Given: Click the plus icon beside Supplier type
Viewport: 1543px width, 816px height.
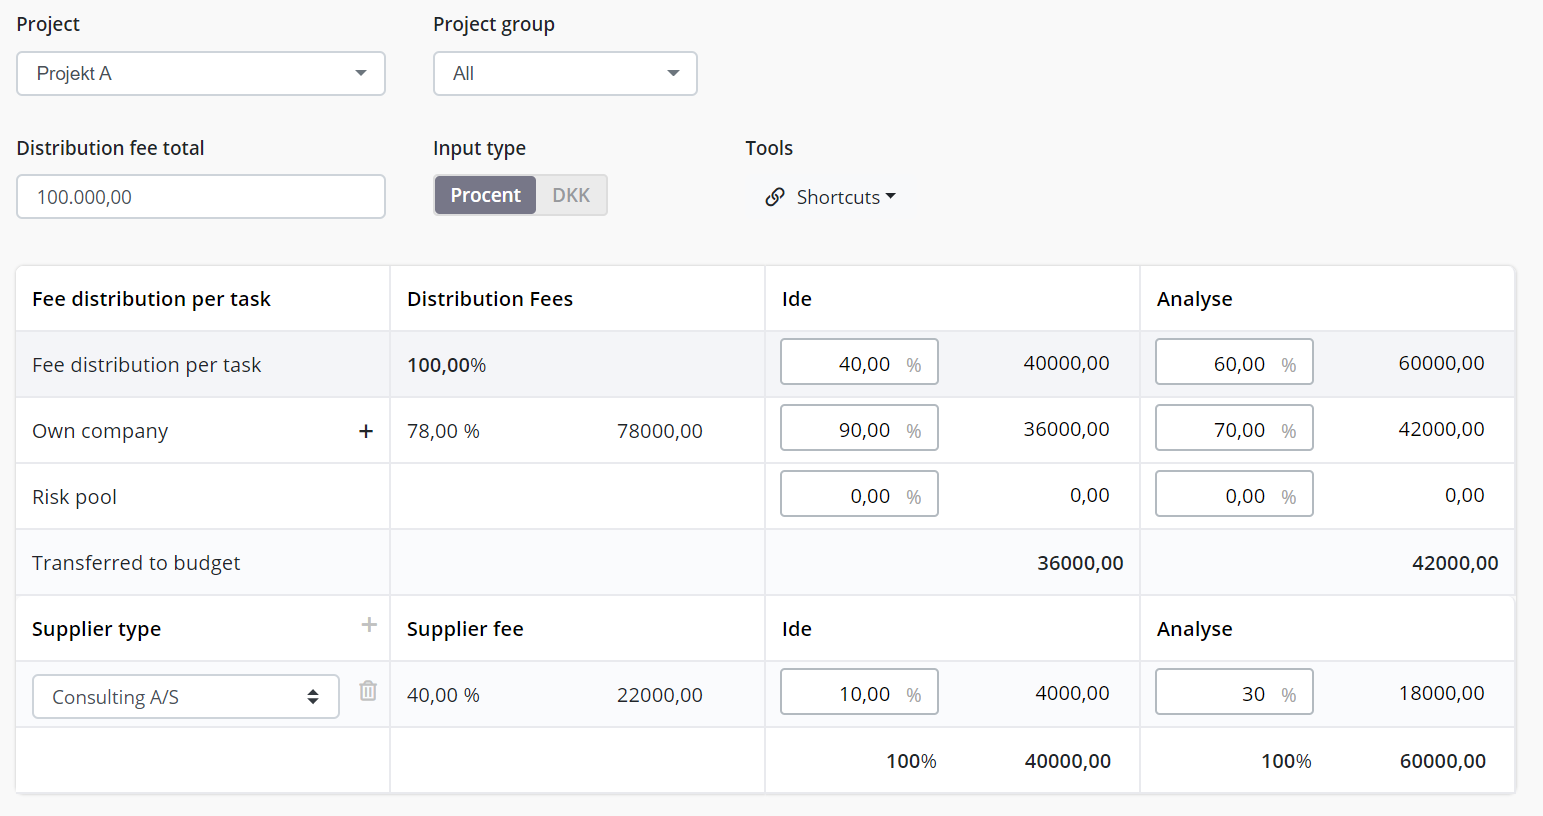Looking at the screenshot, I should point(369,623).
